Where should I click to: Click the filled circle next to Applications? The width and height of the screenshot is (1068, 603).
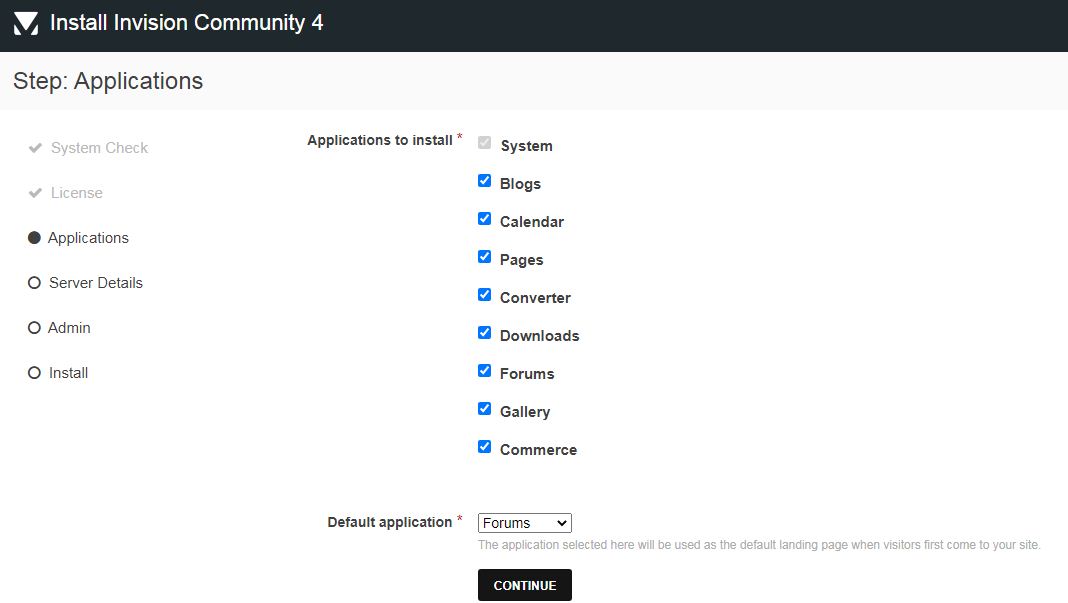[x=34, y=237]
